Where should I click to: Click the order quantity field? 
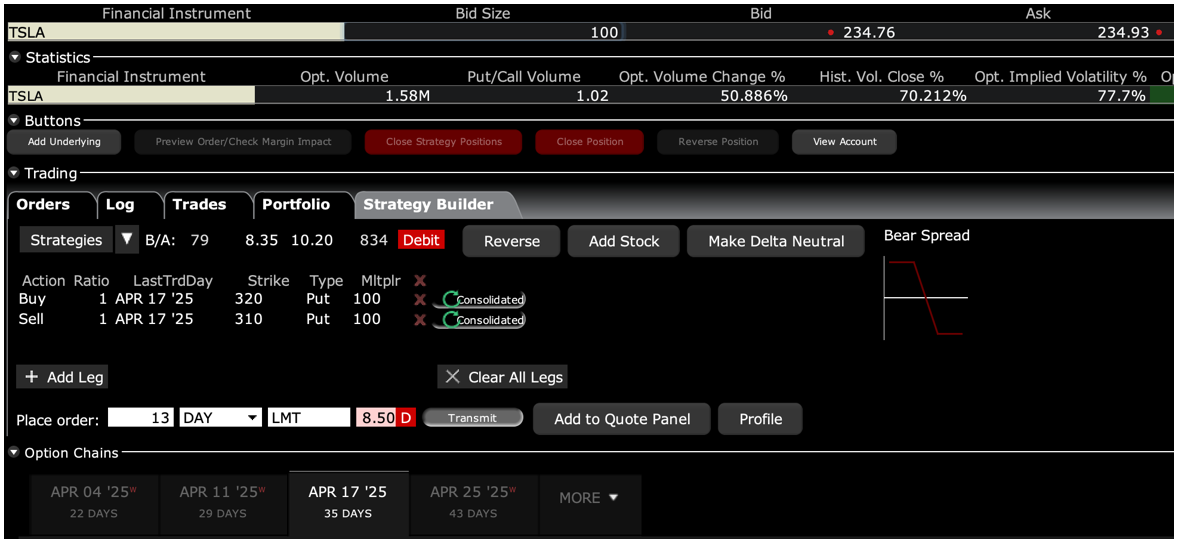[141, 418]
